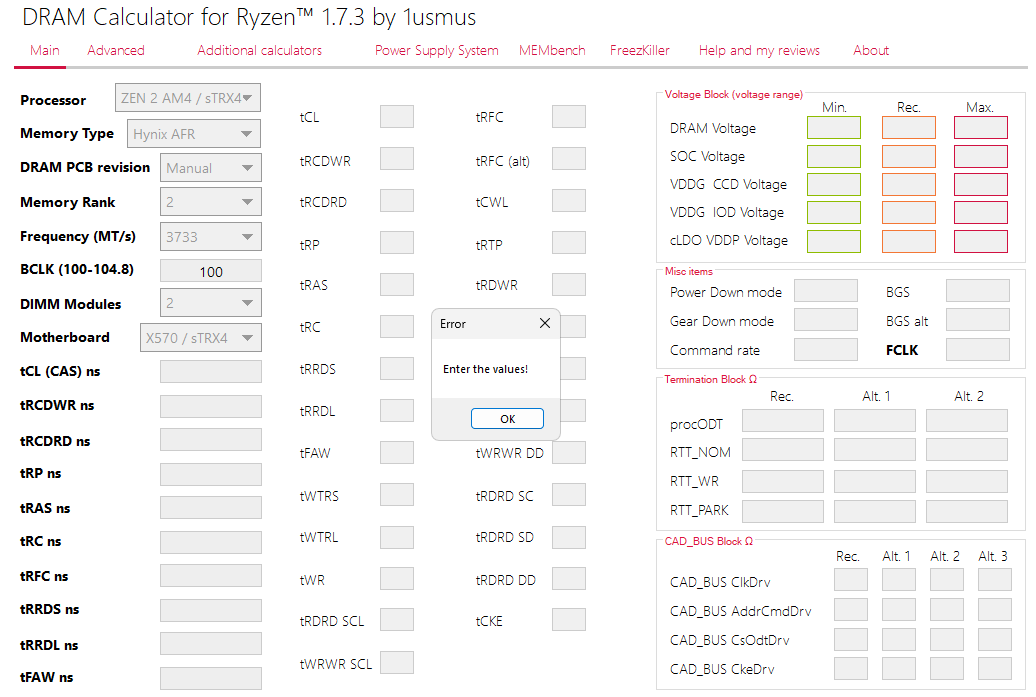
Task: Click red VDDG CCD Voltage Max. box
Action: (x=980, y=184)
